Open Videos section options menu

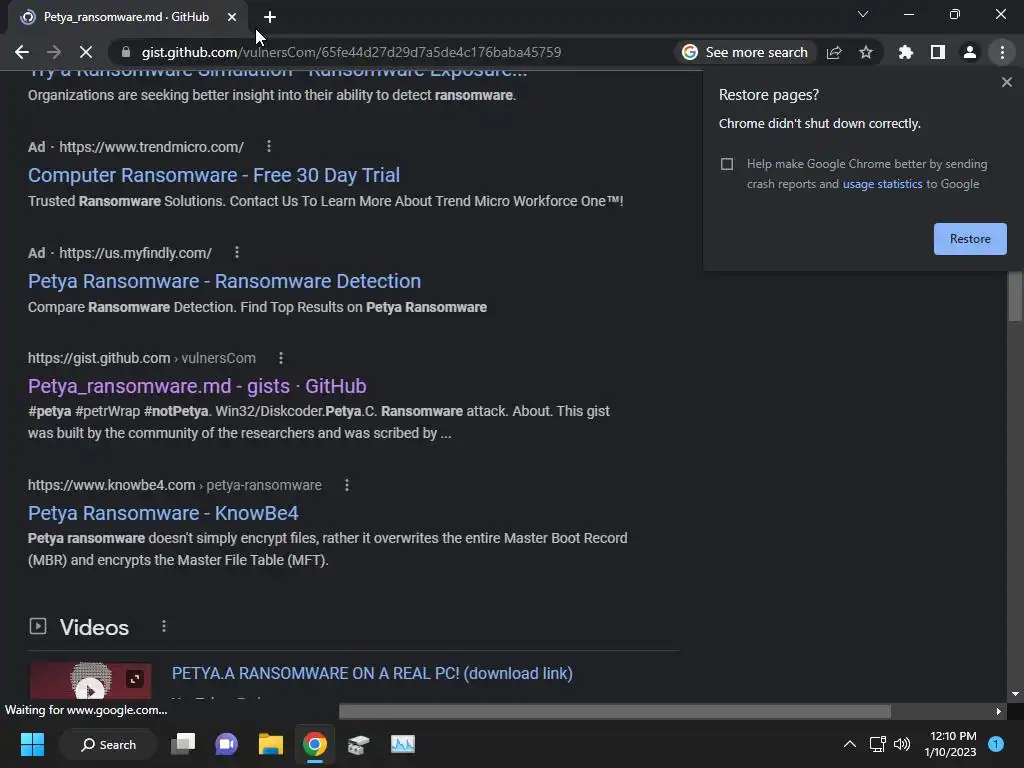click(164, 626)
